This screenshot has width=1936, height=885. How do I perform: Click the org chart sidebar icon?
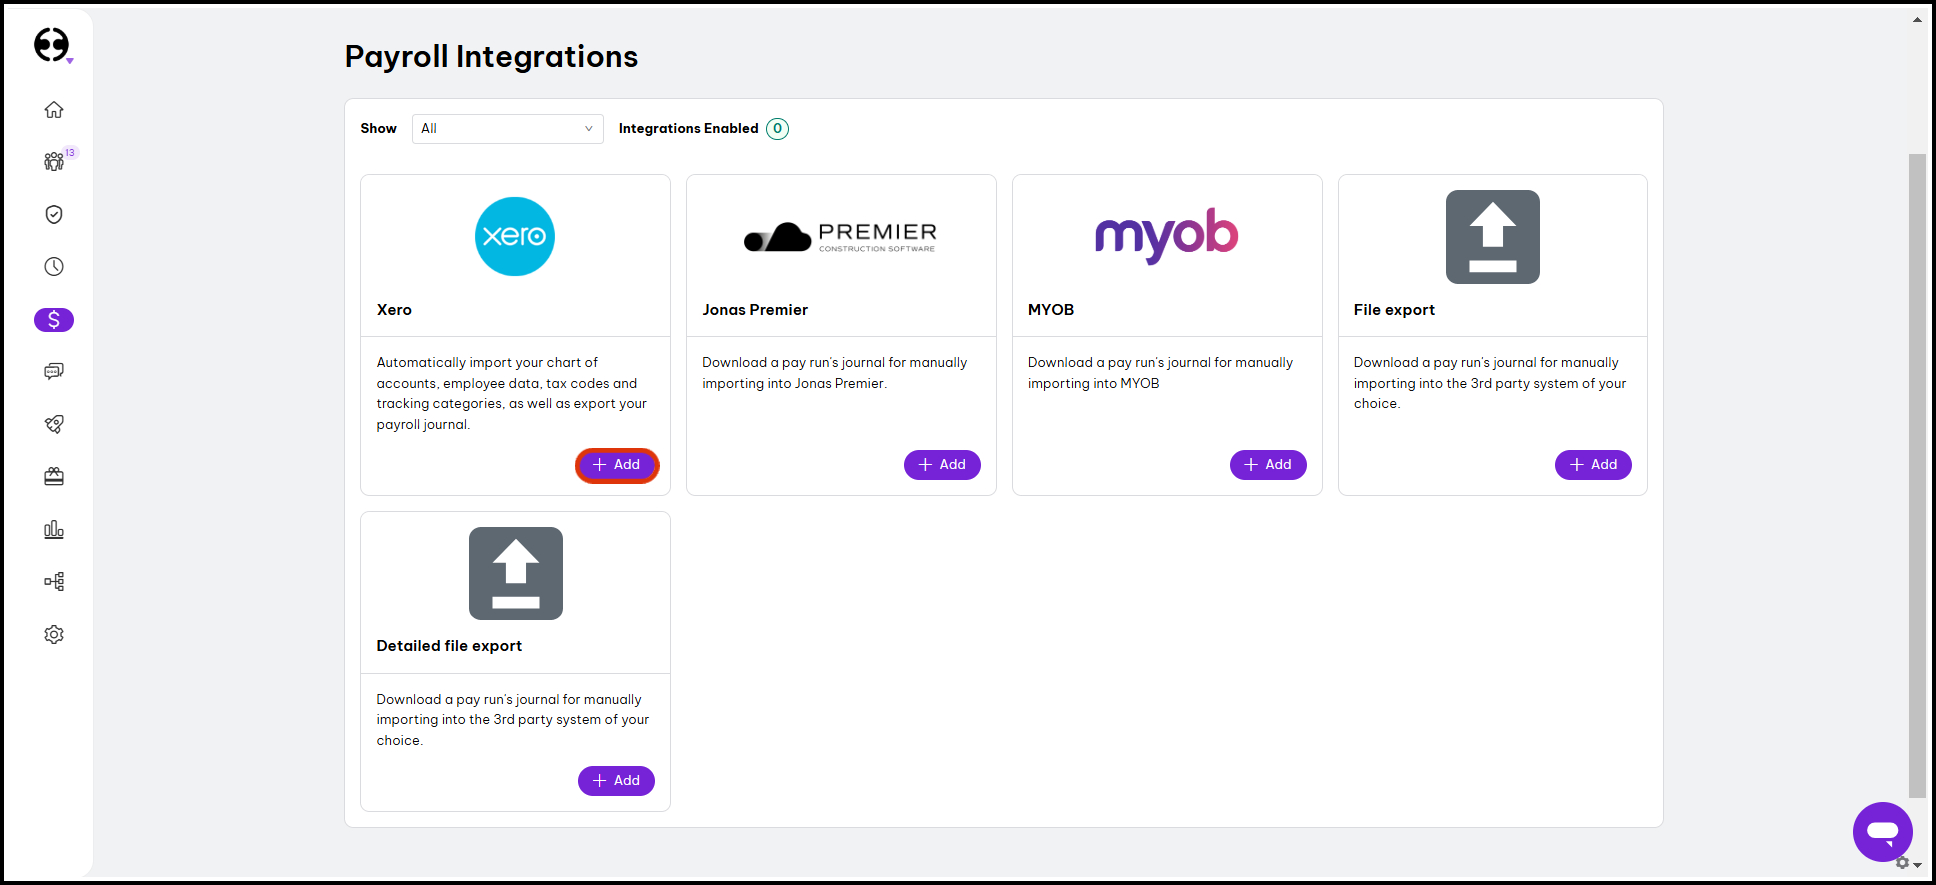(x=54, y=582)
